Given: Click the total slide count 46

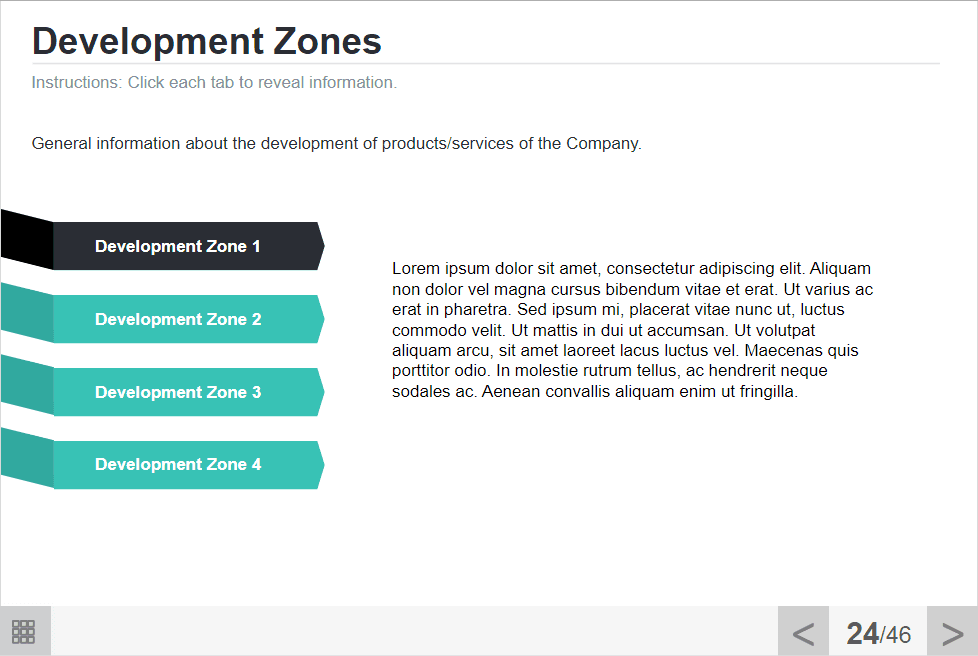Looking at the screenshot, I should tap(897, 635).
